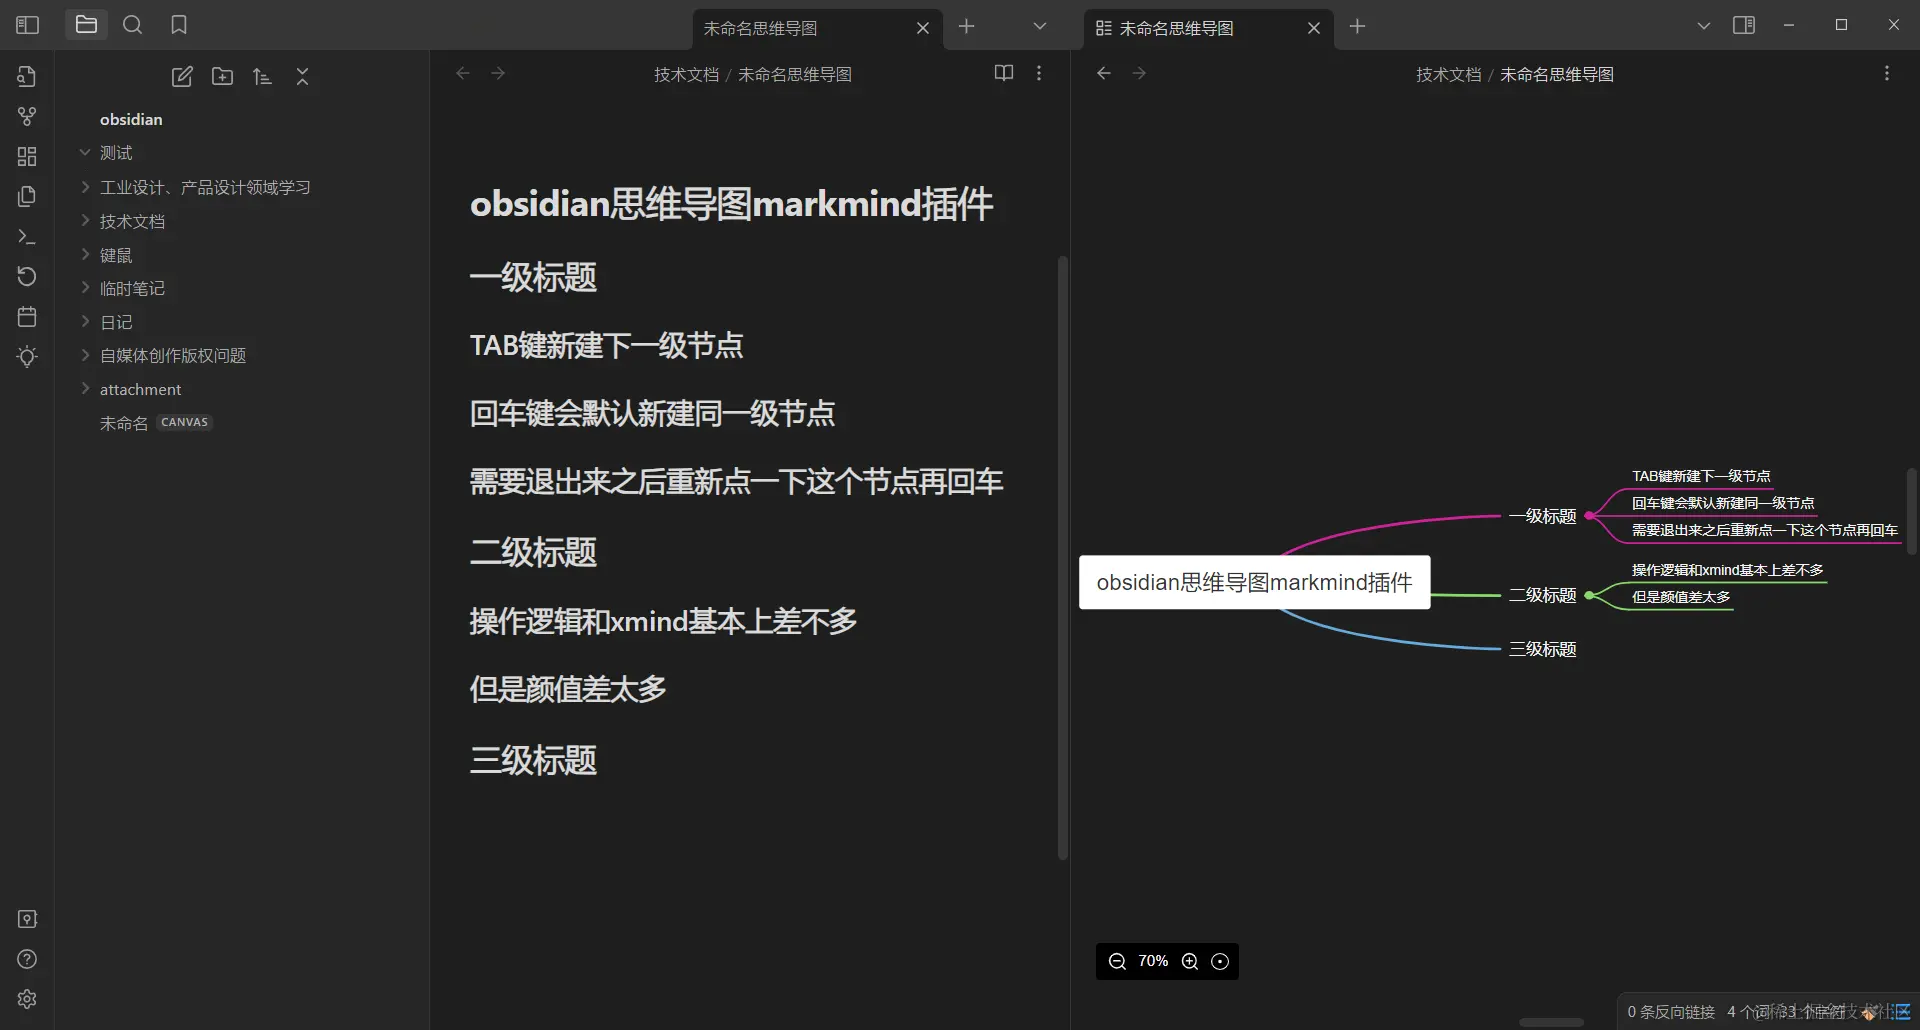Image resolution: width=1920 pixels, height=1030 pixels.
Task: Click 技术文档 breadcrumb in editor pane
Action: [686, 75]
